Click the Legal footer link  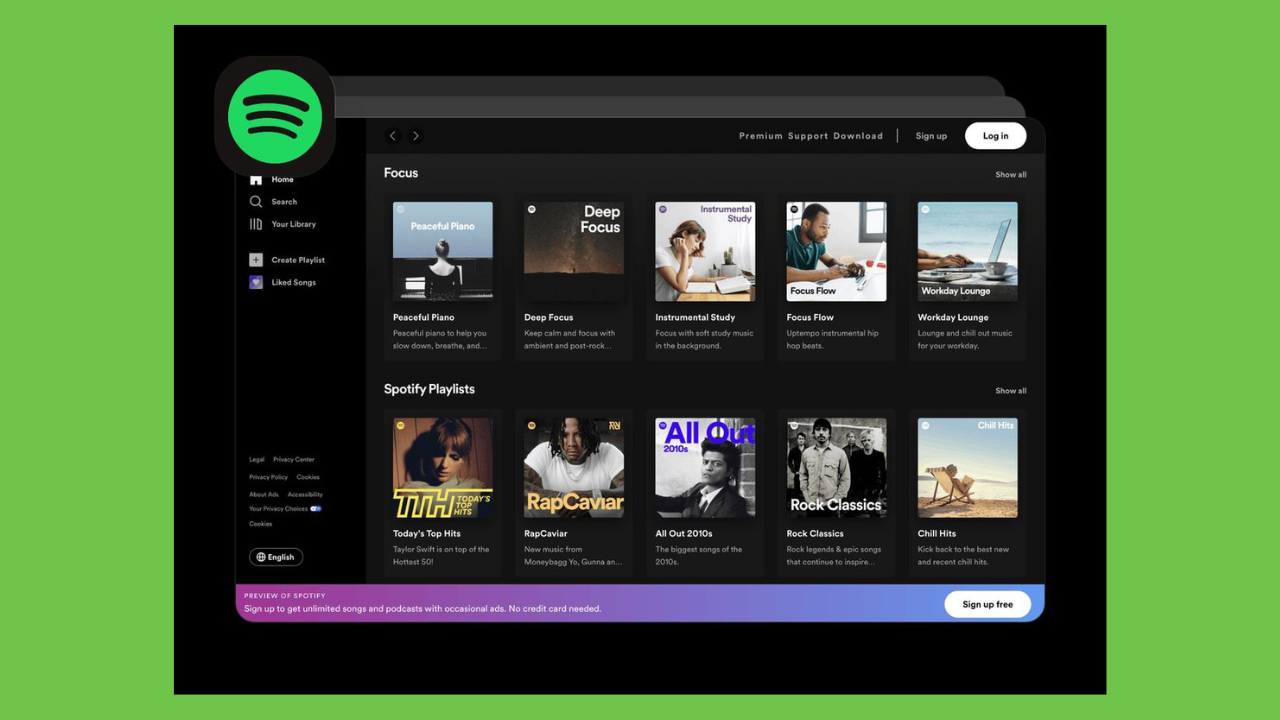257,460
